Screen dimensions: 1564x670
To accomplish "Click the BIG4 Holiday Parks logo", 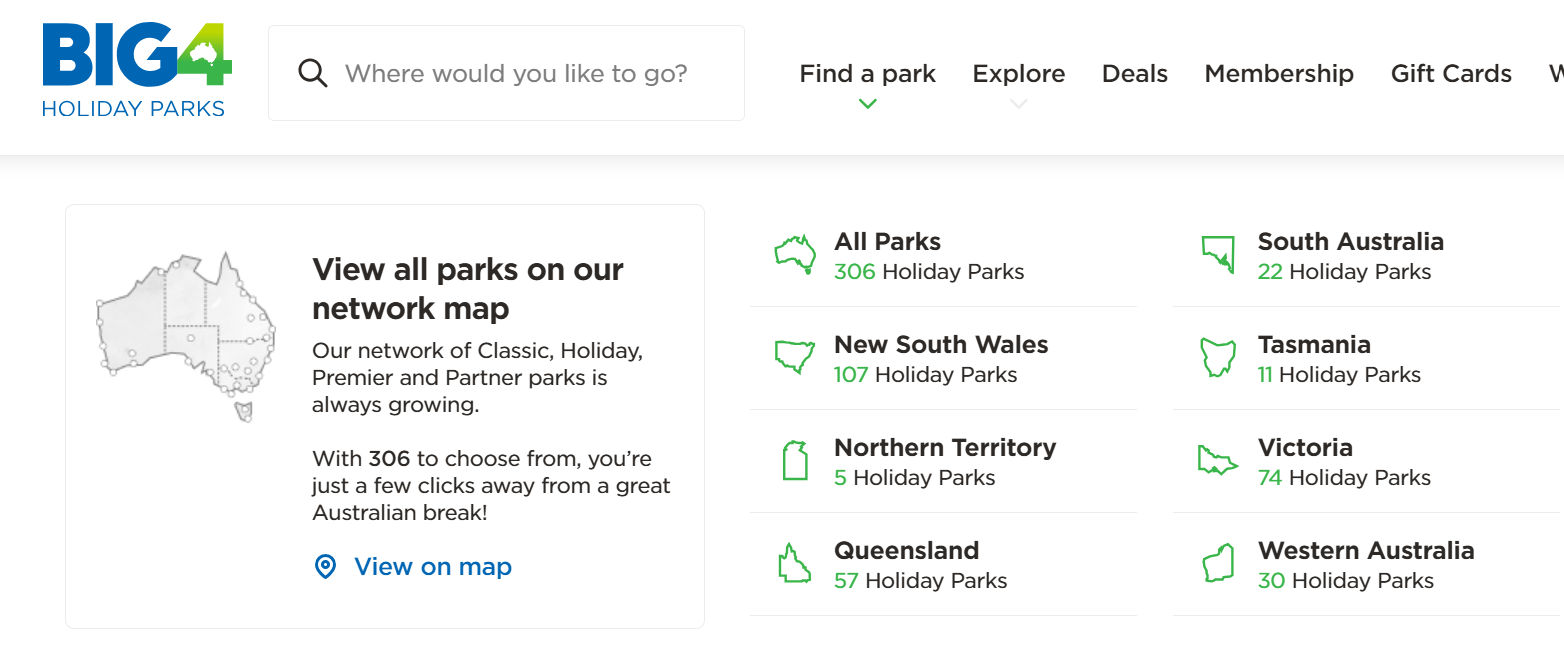I will pyautogui.click(x=137, y=72).
